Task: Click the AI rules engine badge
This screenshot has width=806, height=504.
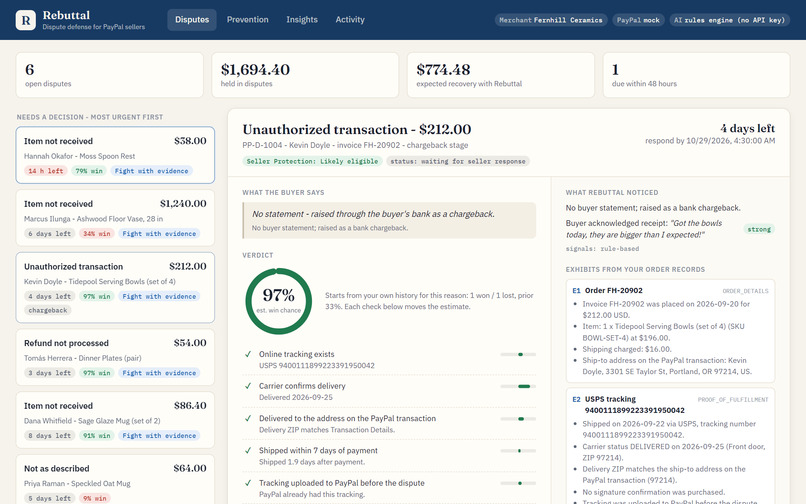Action: 729,20
